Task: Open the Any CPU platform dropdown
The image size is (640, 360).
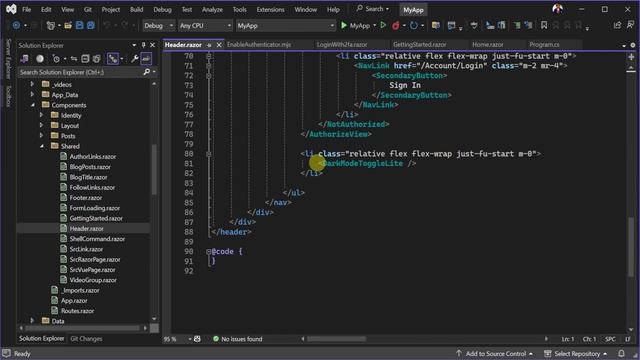Action: (x=205, y=26)
